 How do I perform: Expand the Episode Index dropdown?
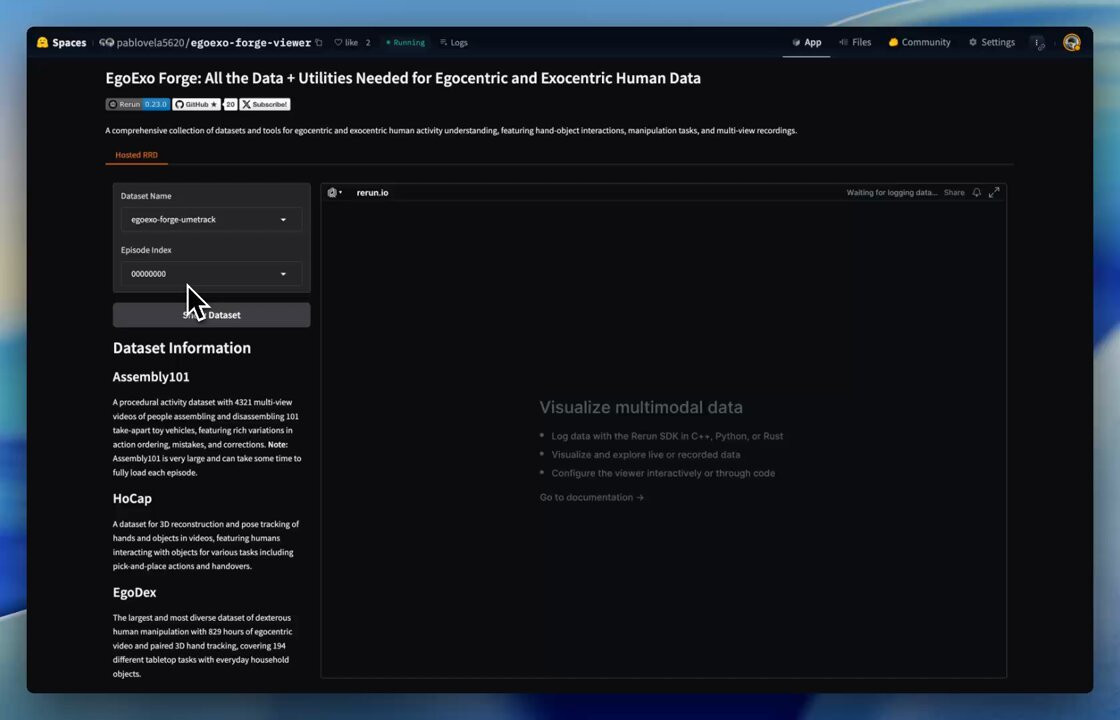211,274
